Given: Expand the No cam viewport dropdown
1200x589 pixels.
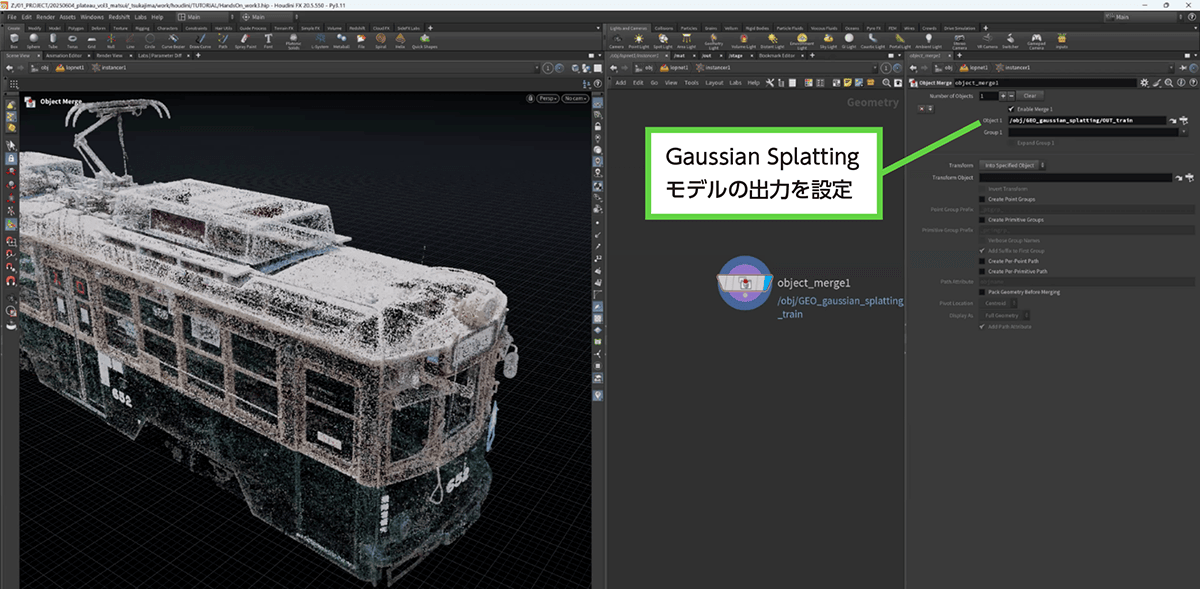Looking at the screenshot, I should coord(574,99).
